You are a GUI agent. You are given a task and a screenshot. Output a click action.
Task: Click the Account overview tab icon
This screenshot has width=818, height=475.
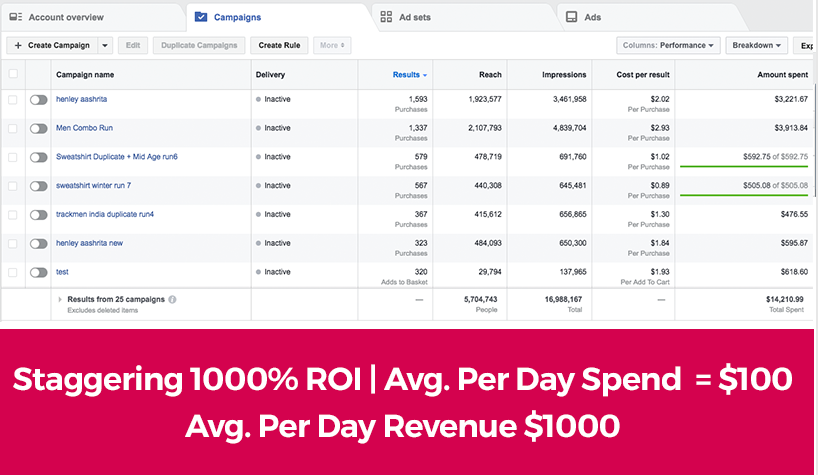pyautogui.click(x=15, y=17)
